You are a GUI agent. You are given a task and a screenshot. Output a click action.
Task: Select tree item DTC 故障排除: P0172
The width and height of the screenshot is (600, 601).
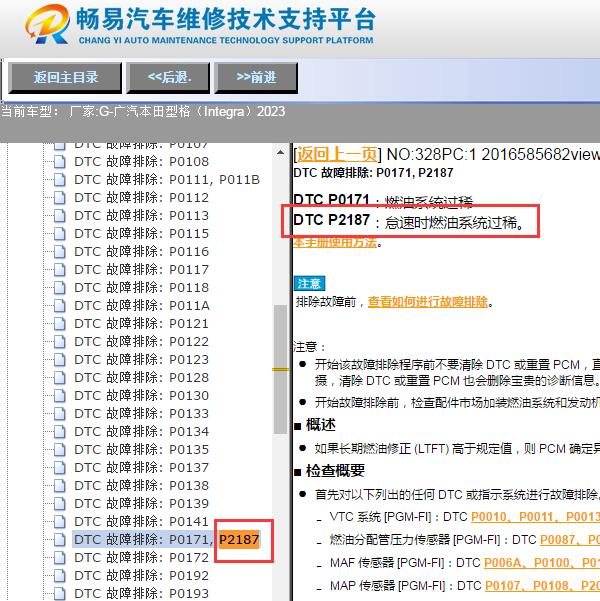pos(141,558)
